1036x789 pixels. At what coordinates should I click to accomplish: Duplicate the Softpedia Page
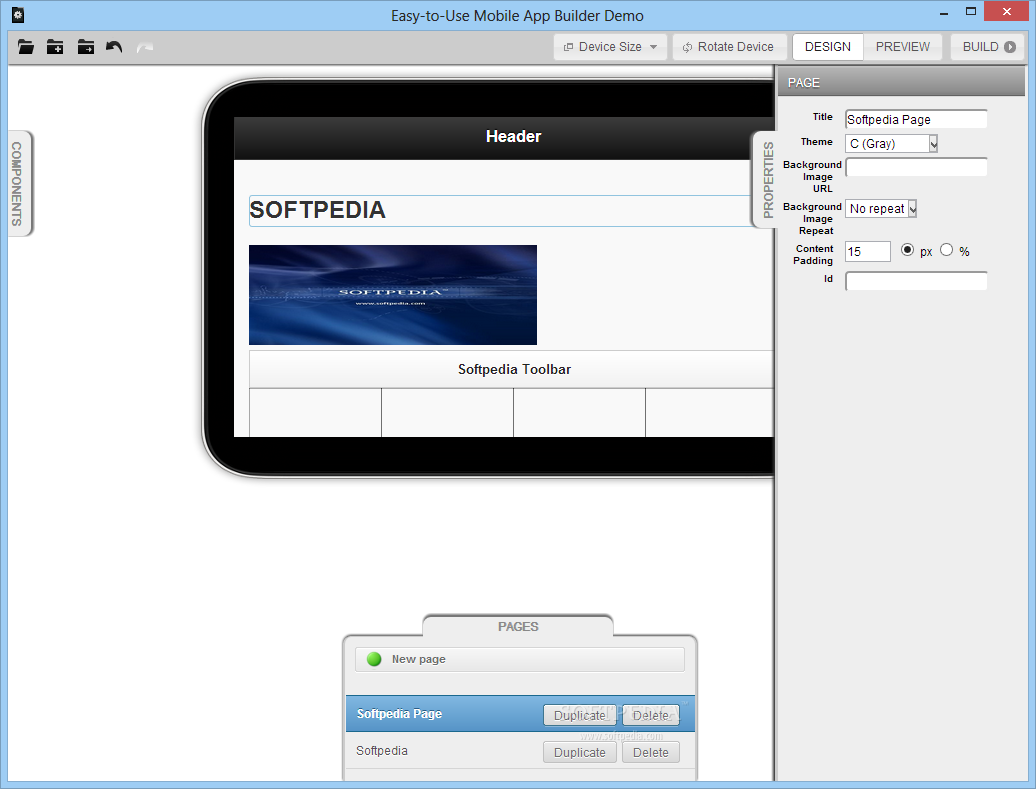pos(579,715)
